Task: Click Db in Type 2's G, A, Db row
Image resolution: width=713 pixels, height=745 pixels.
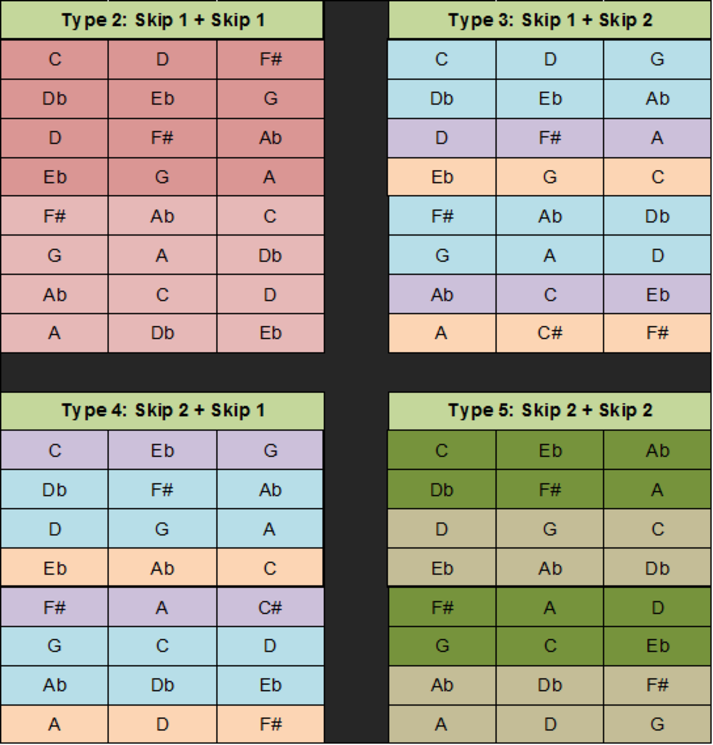Action: coord(270,256)
